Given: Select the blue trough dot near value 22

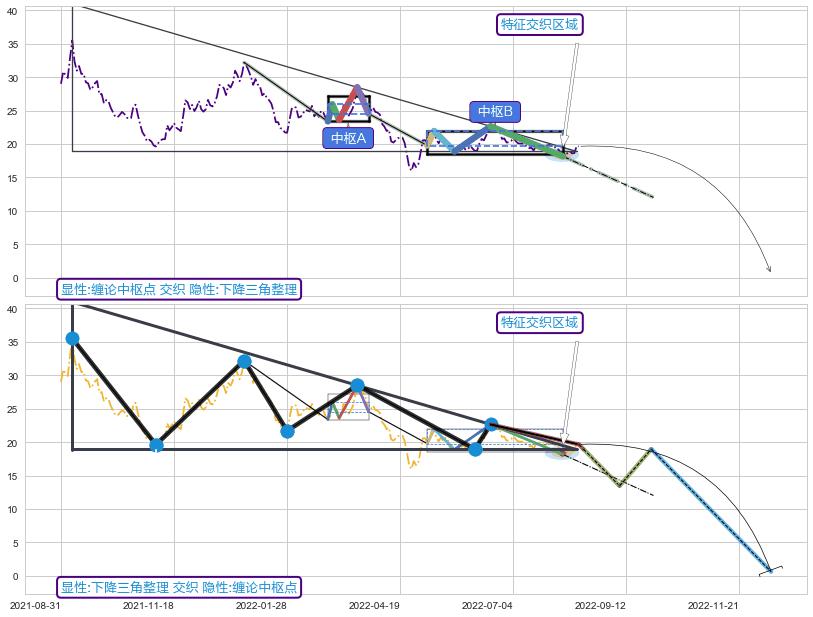Looking at the screenshot, I should pyautogui.click(x=287, y=431).
